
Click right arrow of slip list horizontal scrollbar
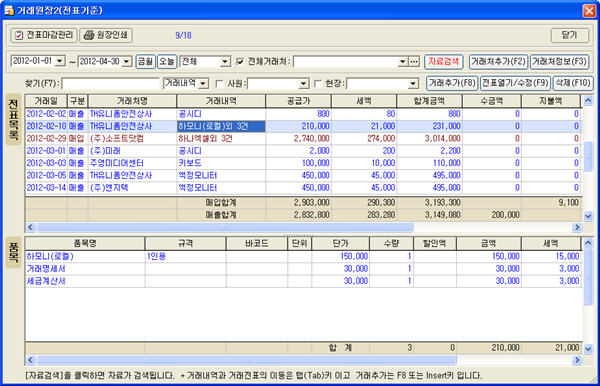[x=577, y=228]
